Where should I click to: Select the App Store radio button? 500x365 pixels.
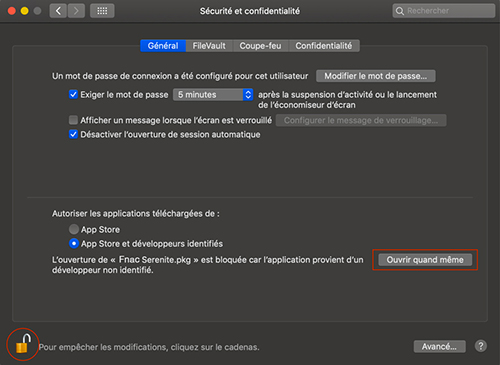pos(74,229)
